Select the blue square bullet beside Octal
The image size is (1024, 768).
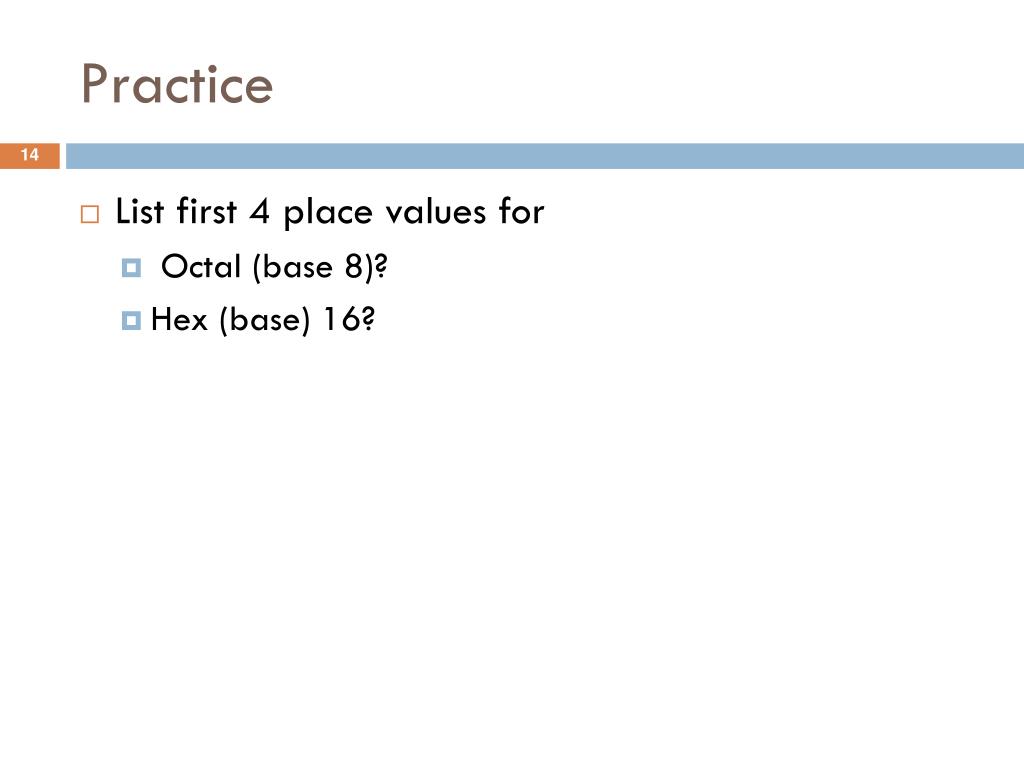131,268
